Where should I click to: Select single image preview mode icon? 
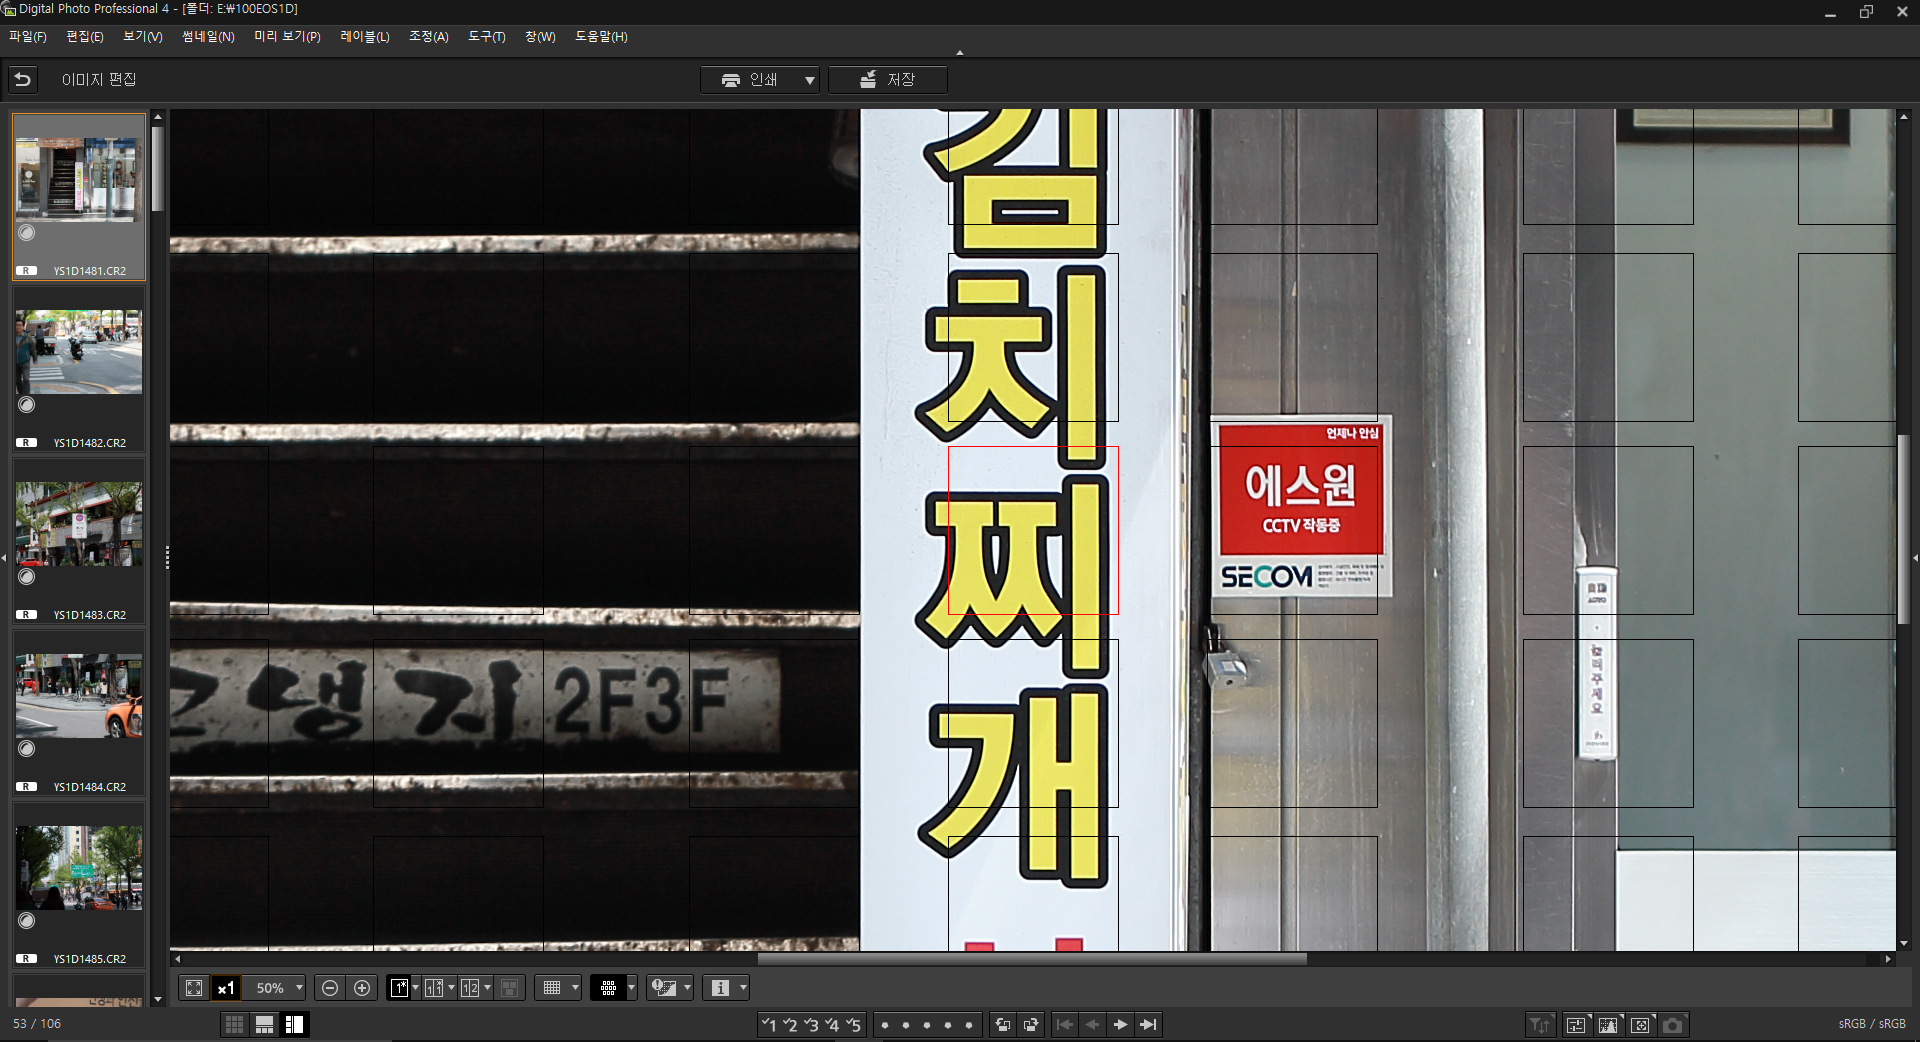(399, 988)
